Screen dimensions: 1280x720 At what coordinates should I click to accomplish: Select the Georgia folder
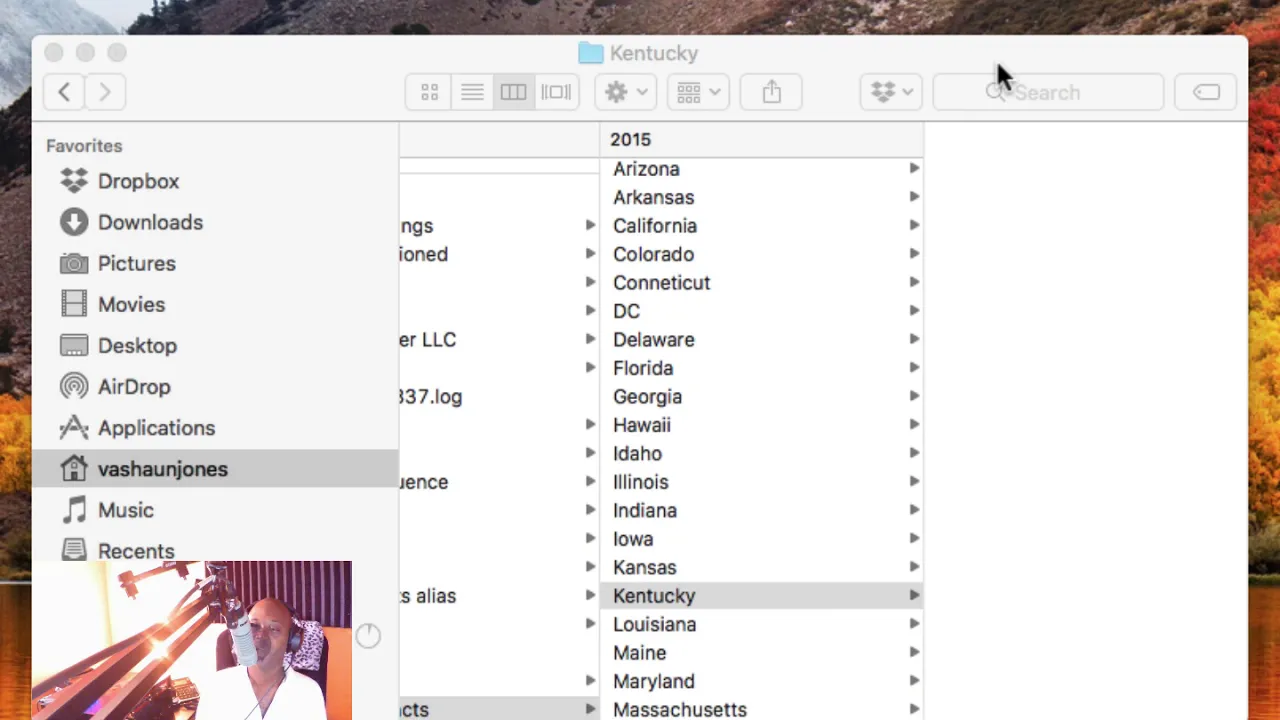761,397
